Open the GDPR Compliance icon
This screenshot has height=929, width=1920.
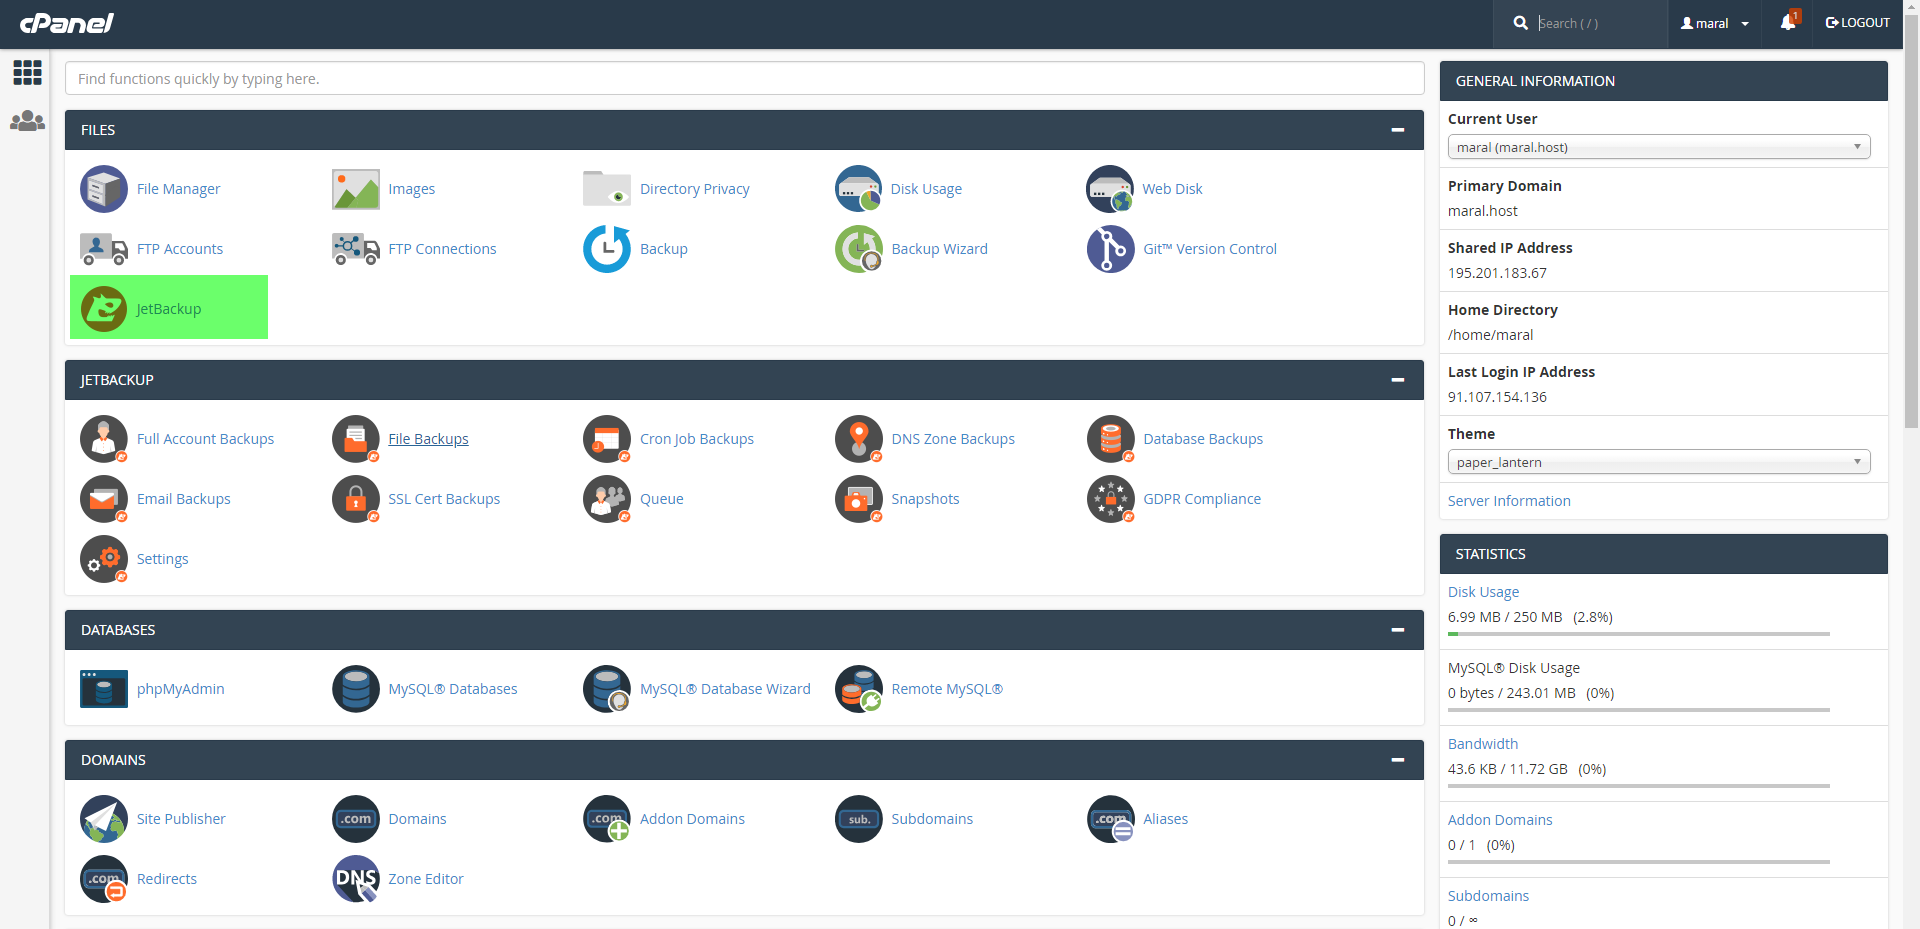click(1110, 499)
